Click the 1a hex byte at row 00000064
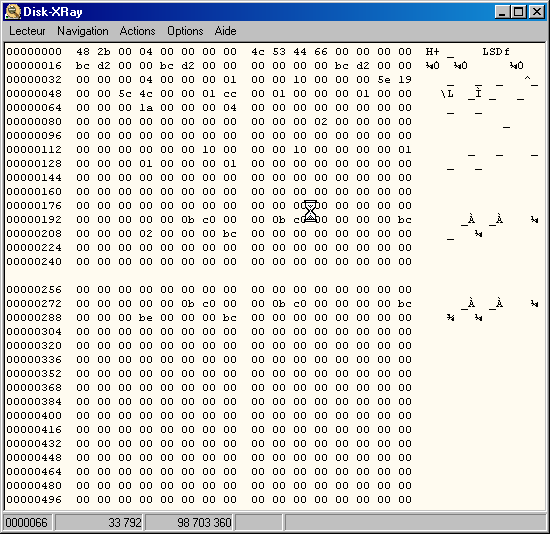 [x=146, y=108]
